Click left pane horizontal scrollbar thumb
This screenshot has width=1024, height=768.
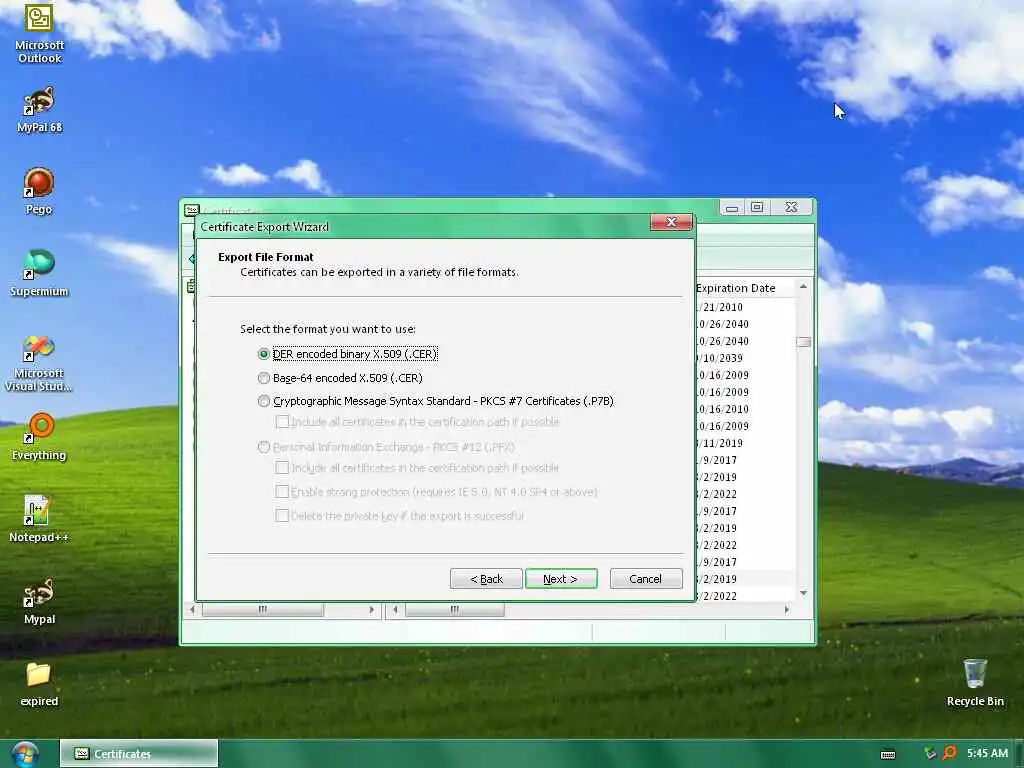(263, 610)
